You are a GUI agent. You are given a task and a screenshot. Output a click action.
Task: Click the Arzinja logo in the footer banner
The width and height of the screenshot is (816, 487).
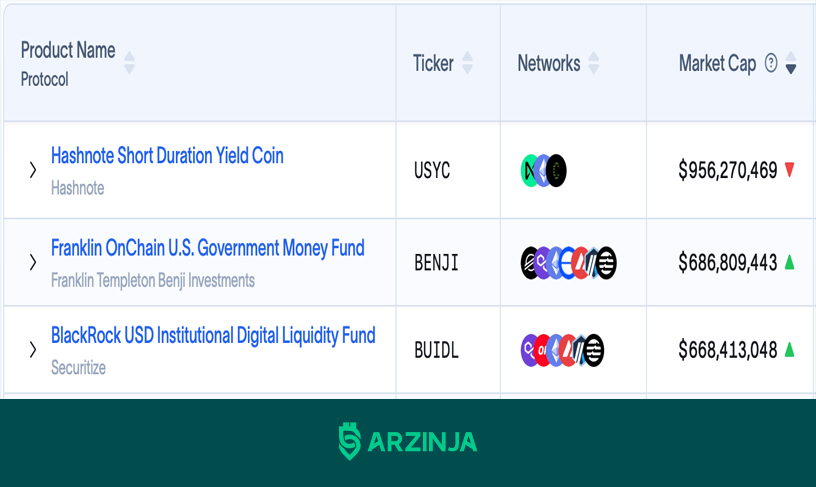coord(407,441)
